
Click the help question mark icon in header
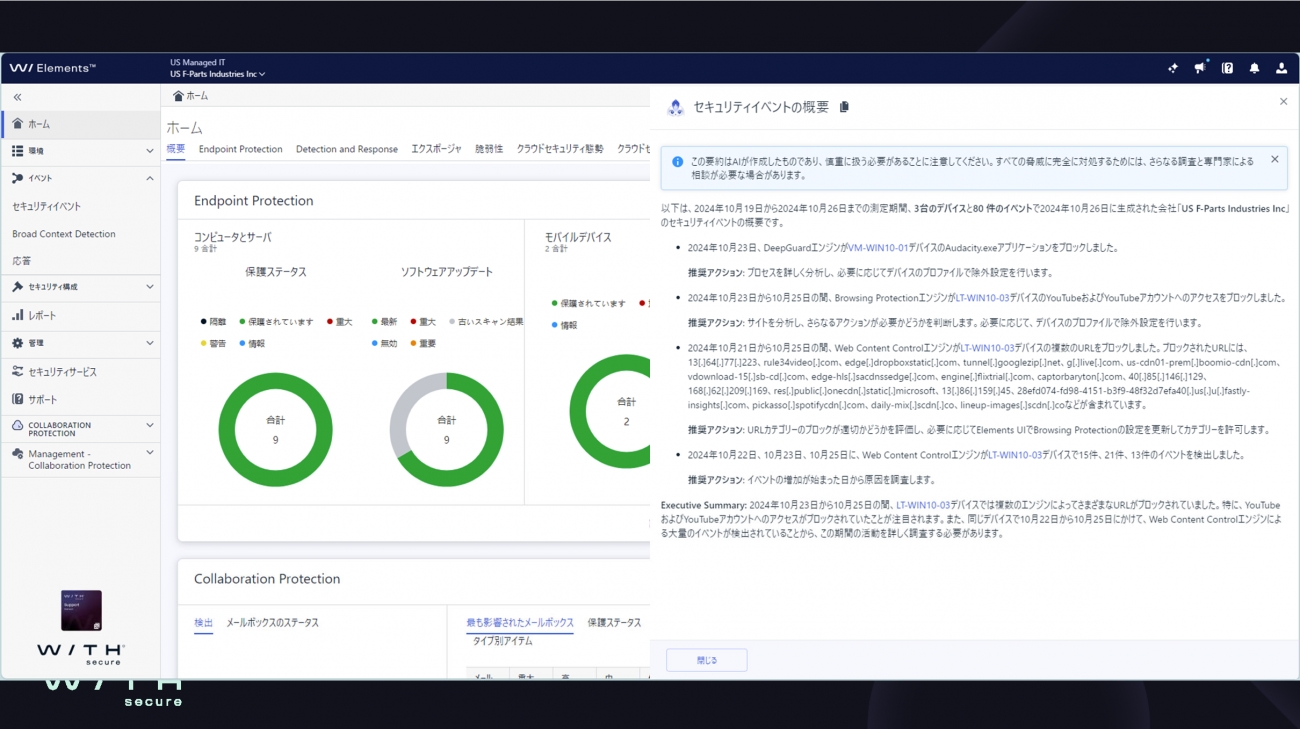click(x=1227, y=68)
